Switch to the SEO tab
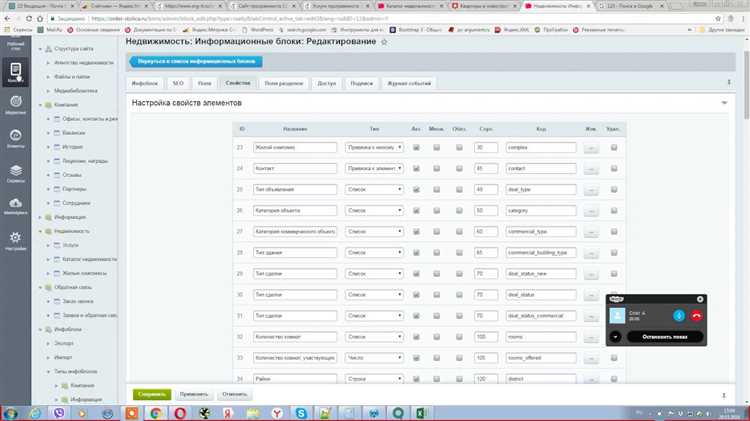The height and width of the screenshot is (421, 750). tap(178, 83)
